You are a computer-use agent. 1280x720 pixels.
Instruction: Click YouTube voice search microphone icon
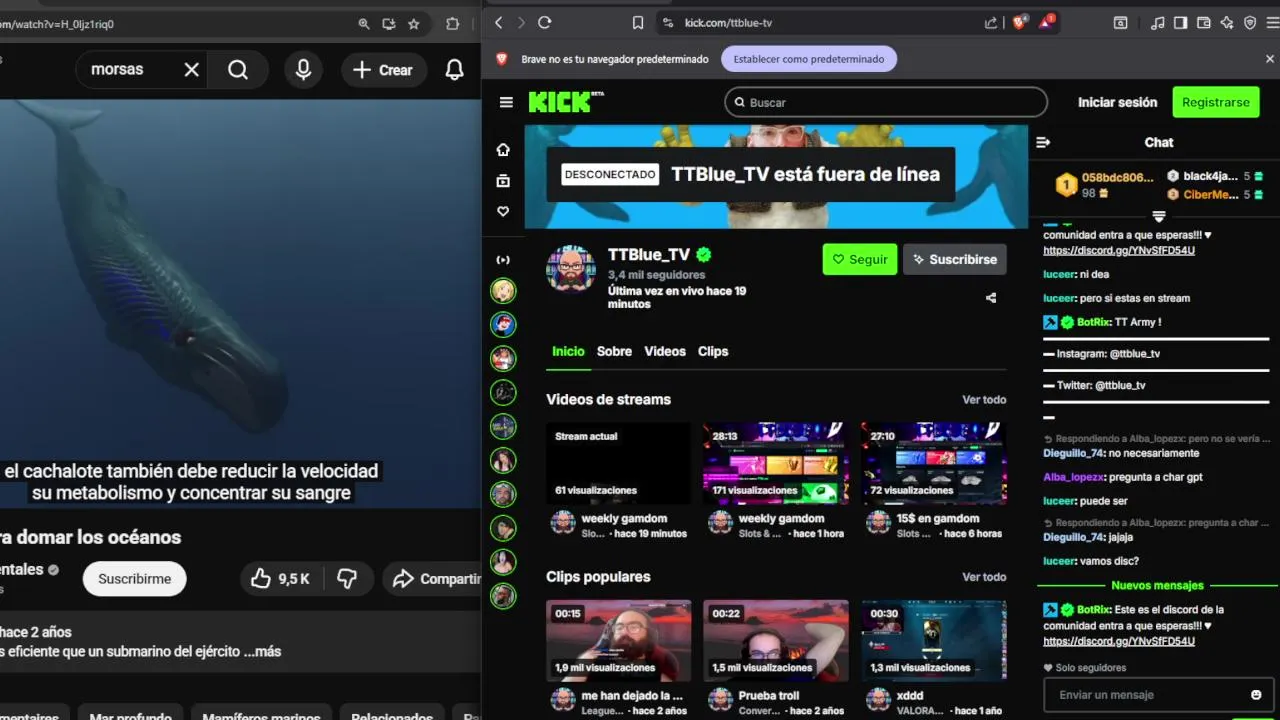(x=303, y=69)
